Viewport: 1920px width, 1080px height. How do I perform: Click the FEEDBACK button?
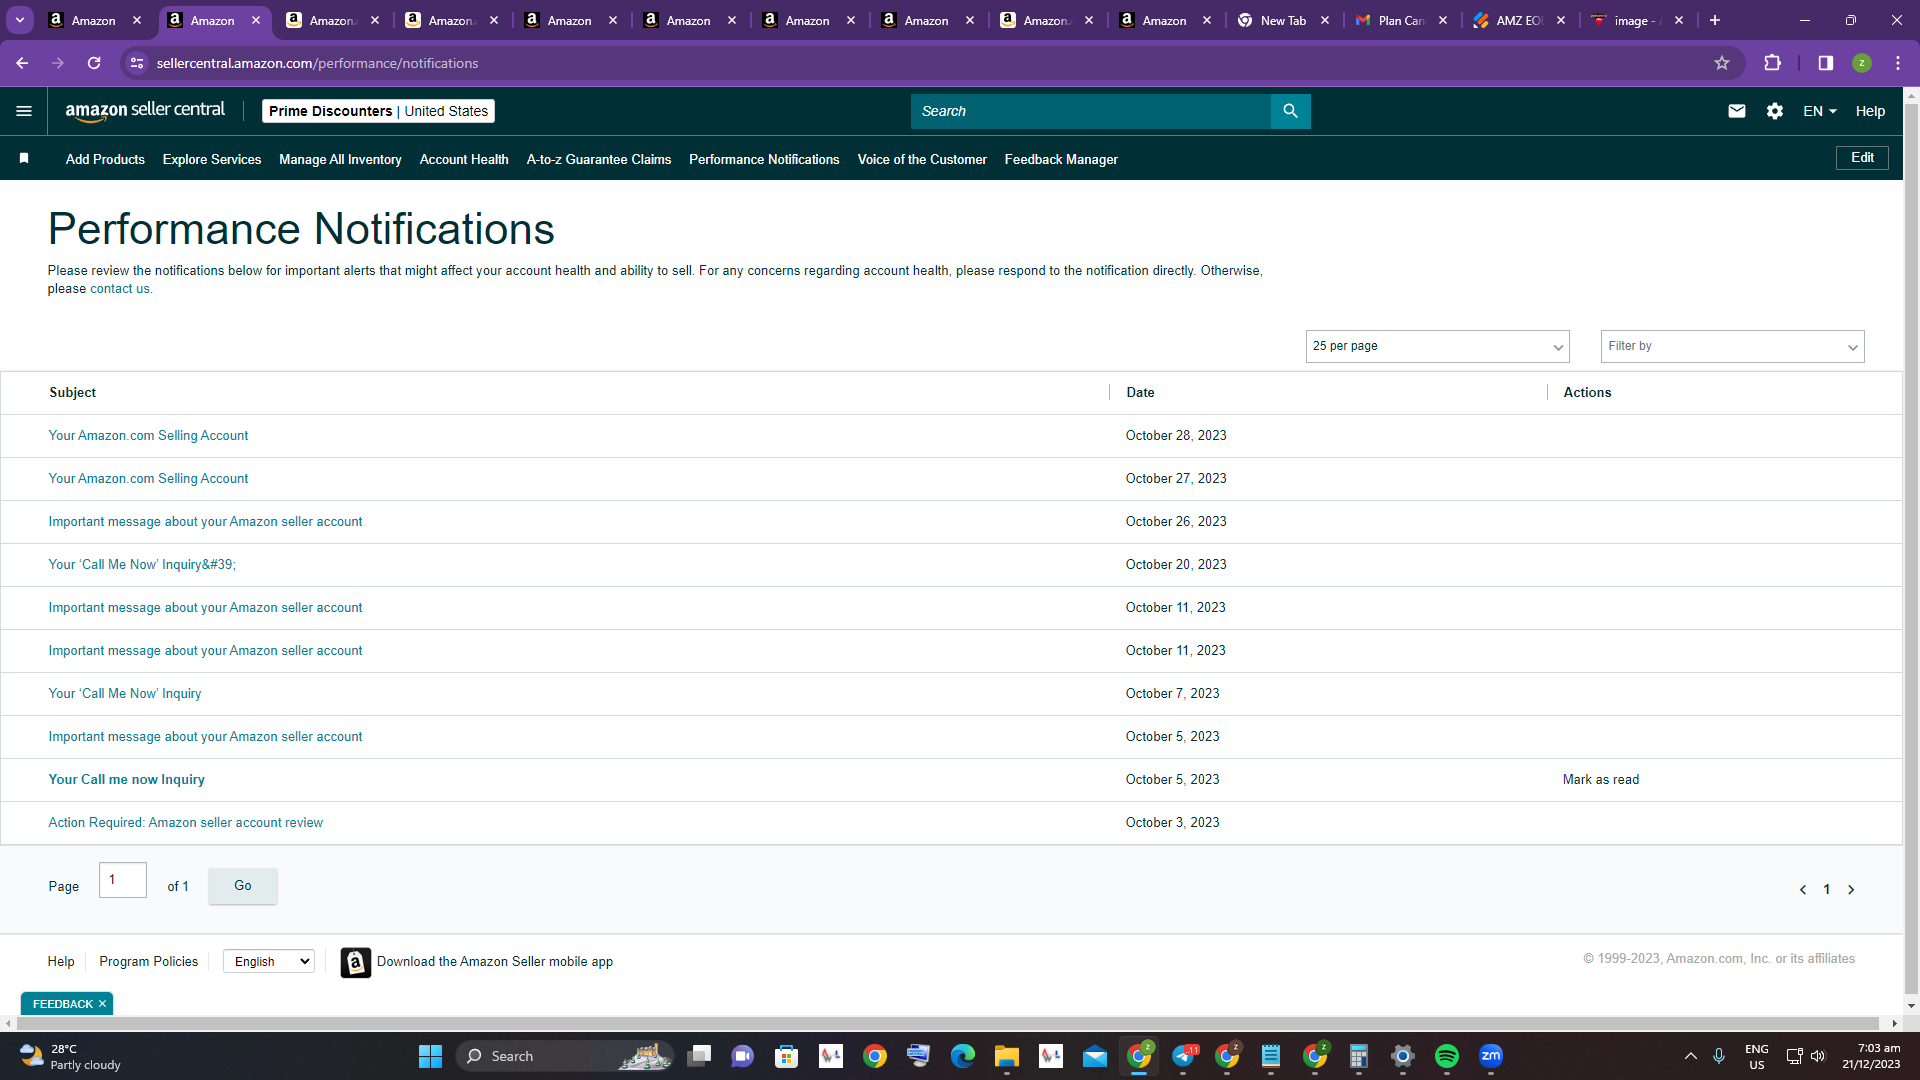(63, 1004)
